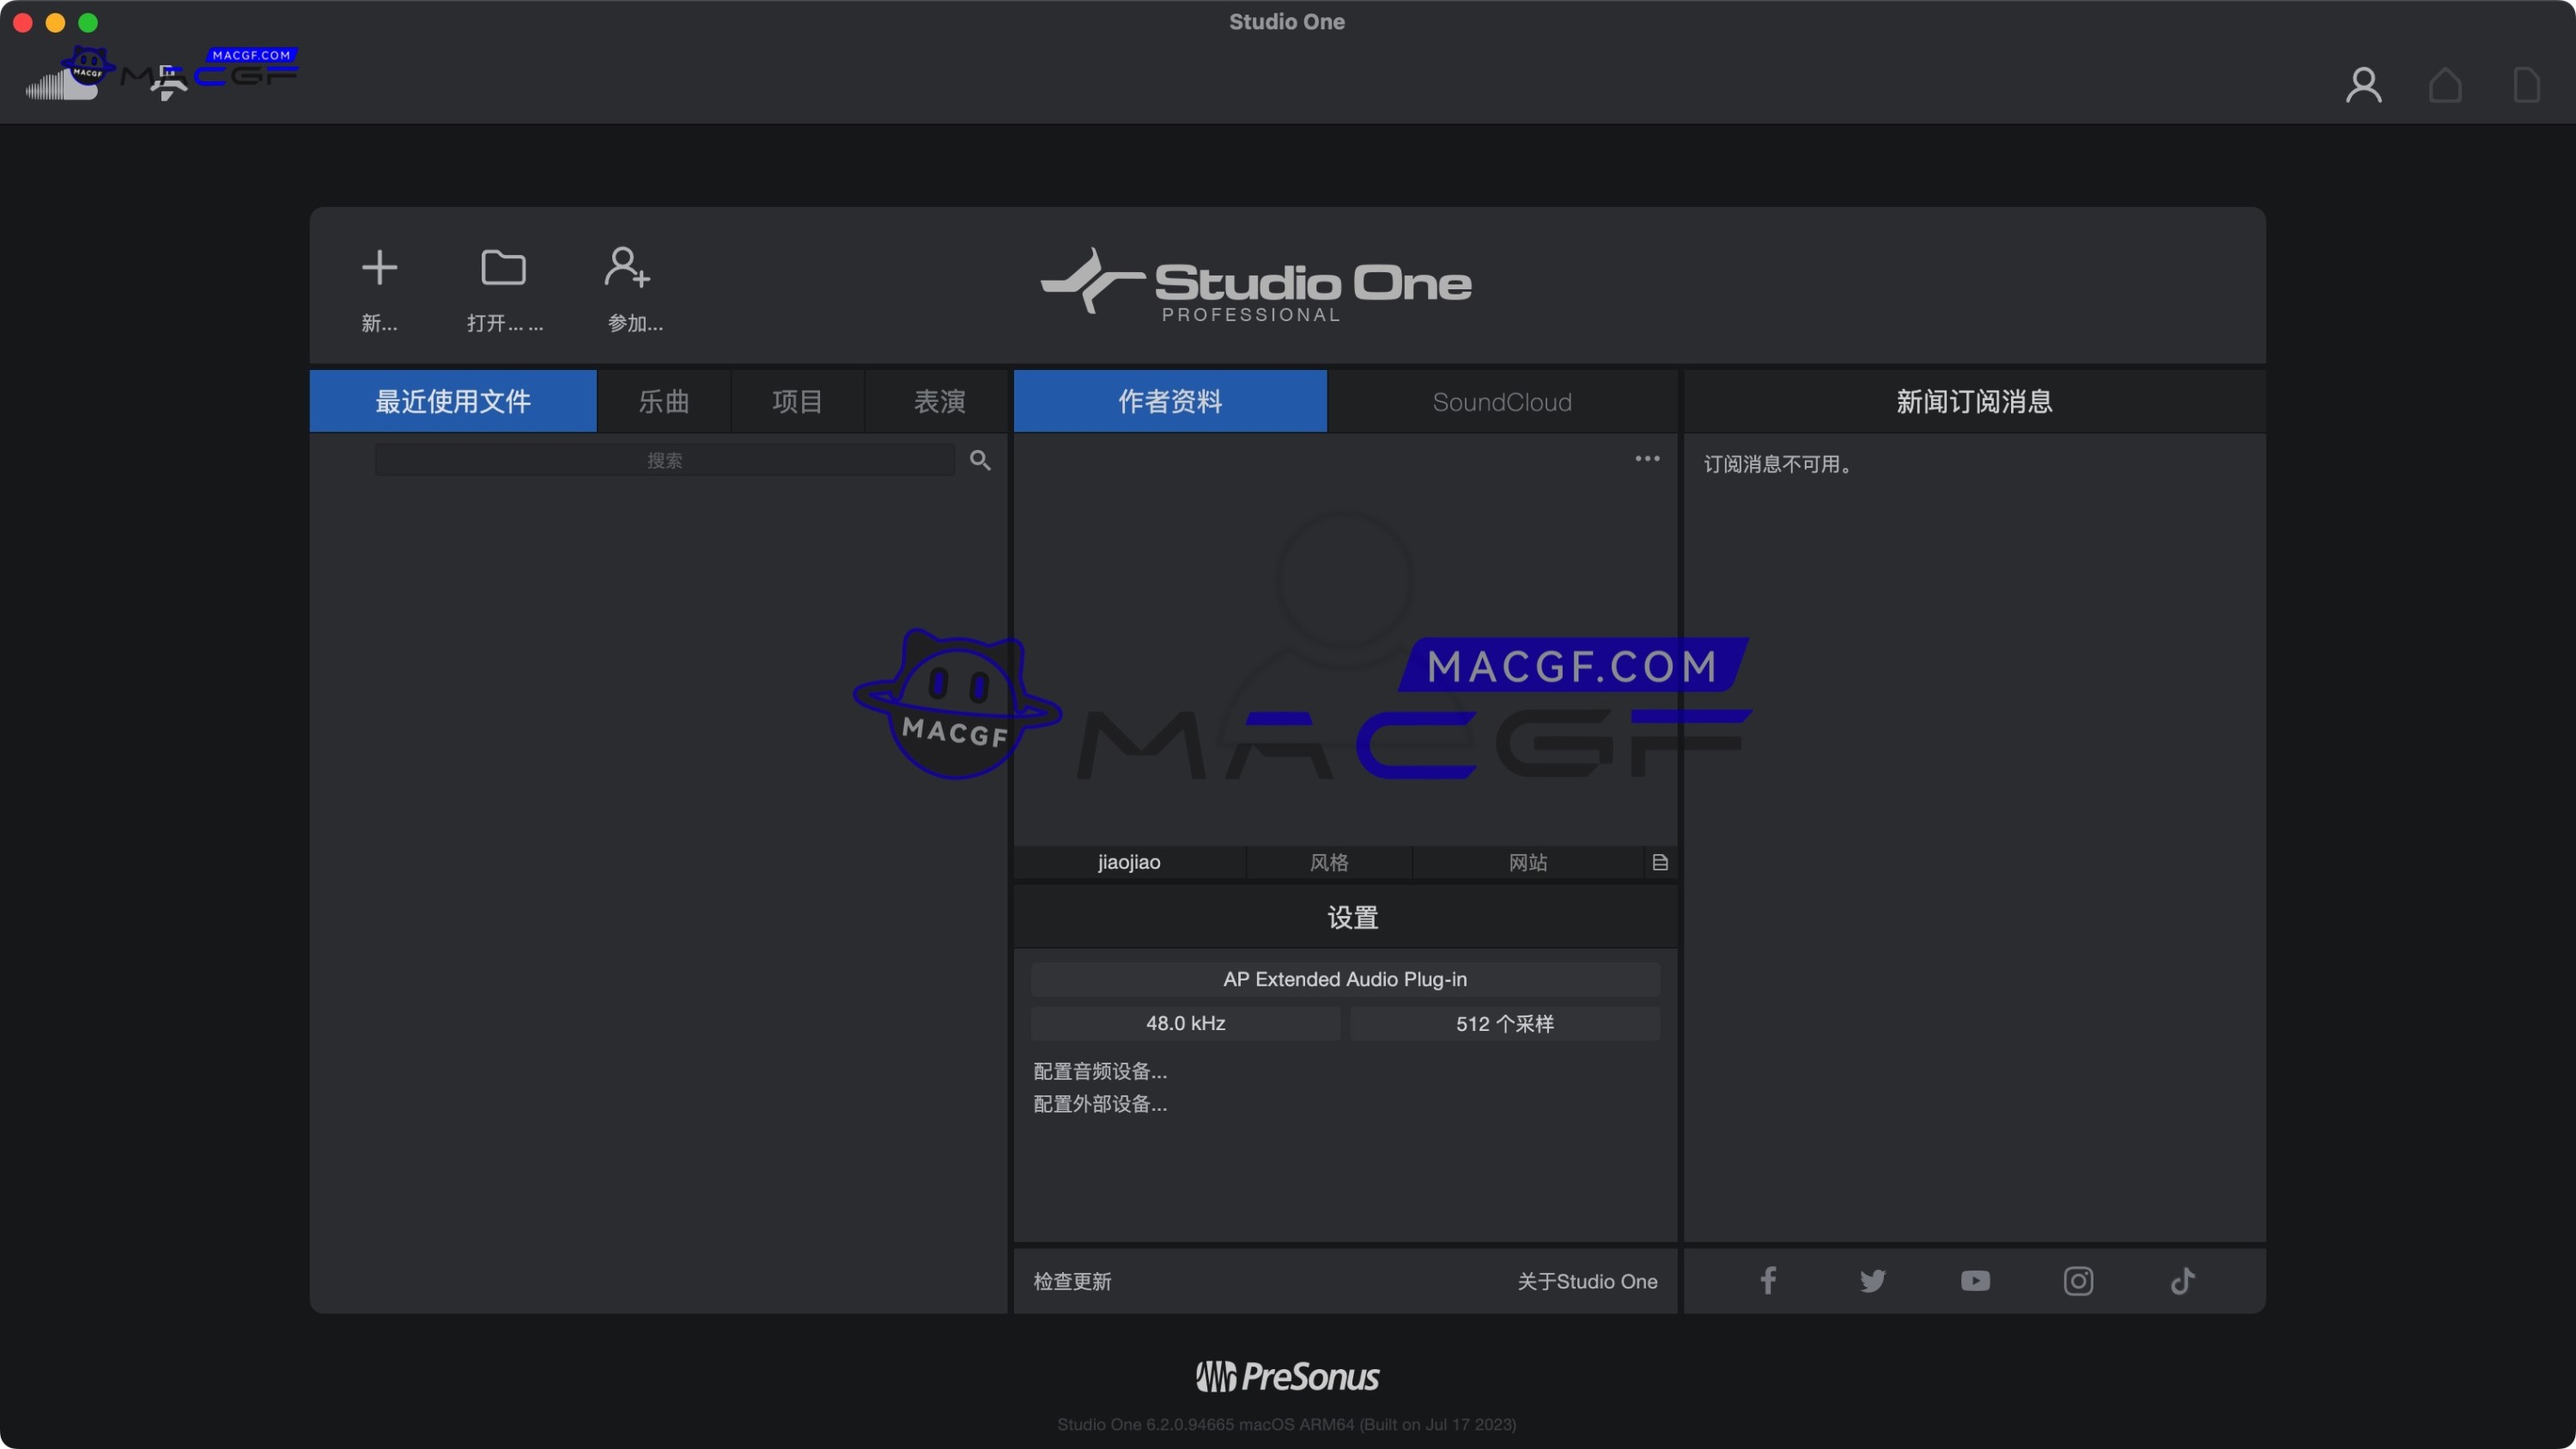The width and height of the screenshot is (2576, 1449).
Task: Open the AP Extended Audio Plug-in selector
Action: (x=1345, y=979)
